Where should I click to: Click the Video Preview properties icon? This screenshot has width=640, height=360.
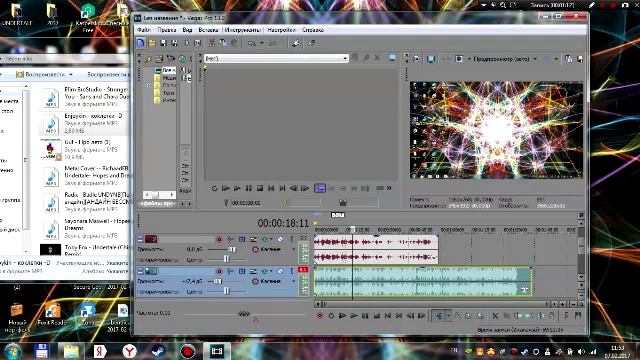(x=416, y=59)
